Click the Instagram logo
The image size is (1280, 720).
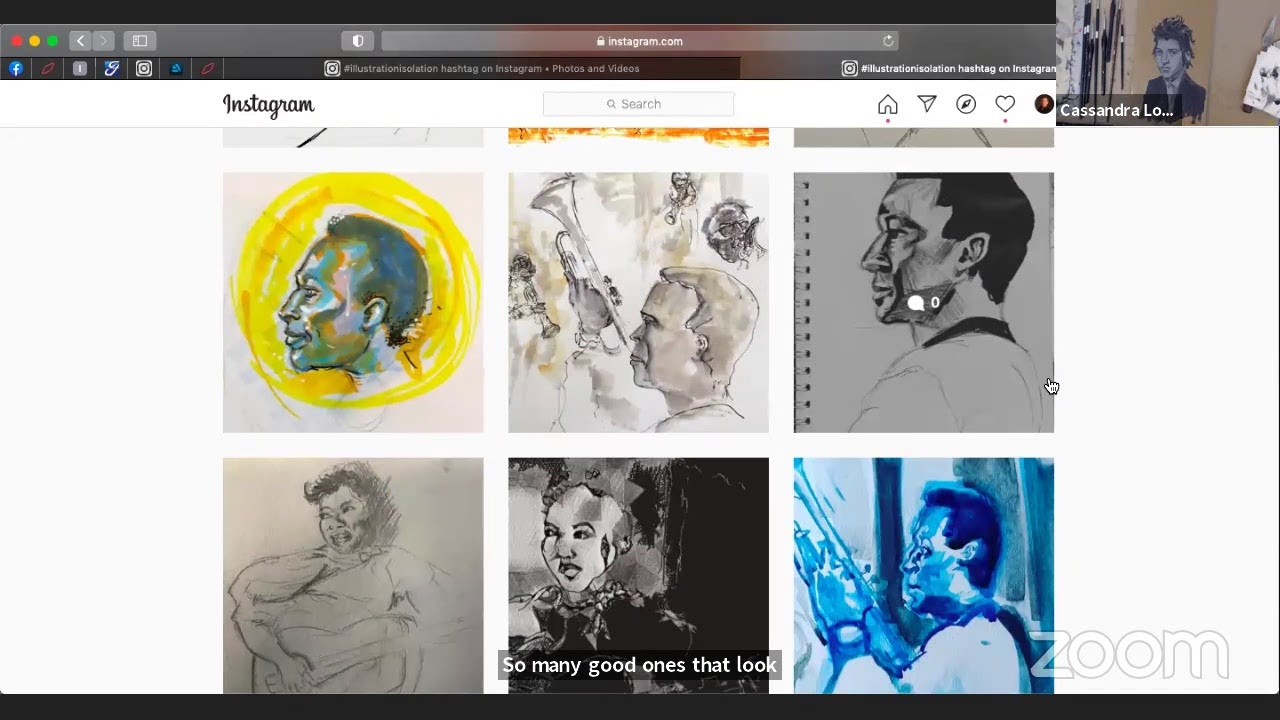coord(268,105)
